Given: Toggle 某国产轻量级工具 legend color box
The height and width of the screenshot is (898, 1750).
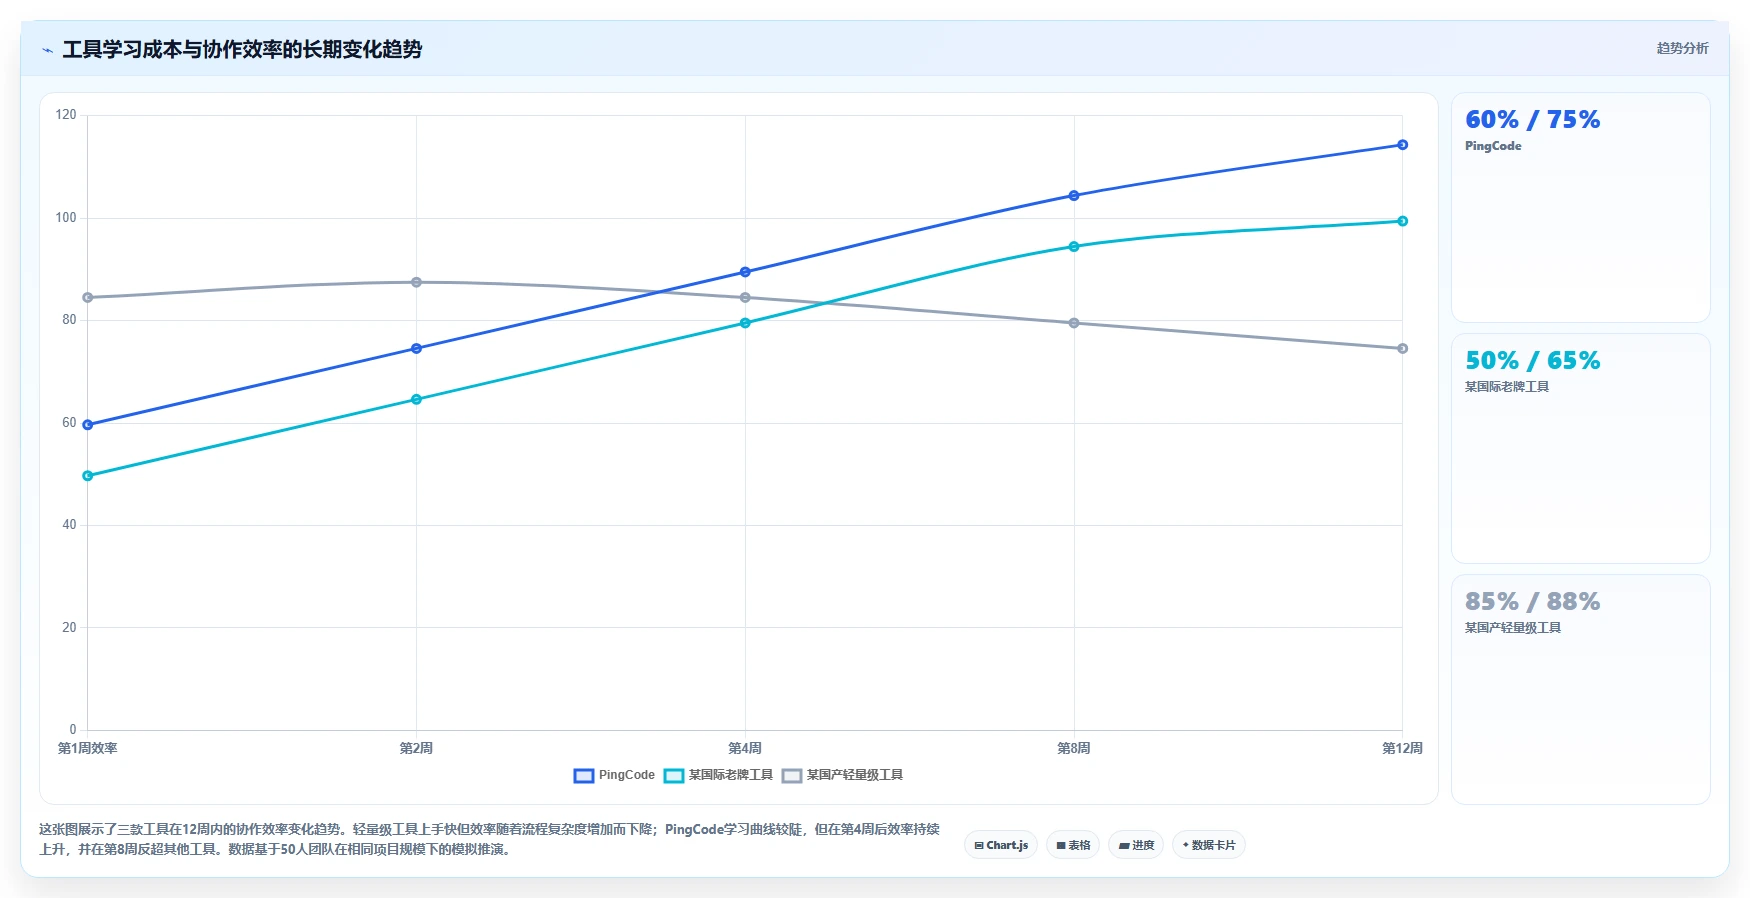Looking at the screenshot, I should point(792,775).
